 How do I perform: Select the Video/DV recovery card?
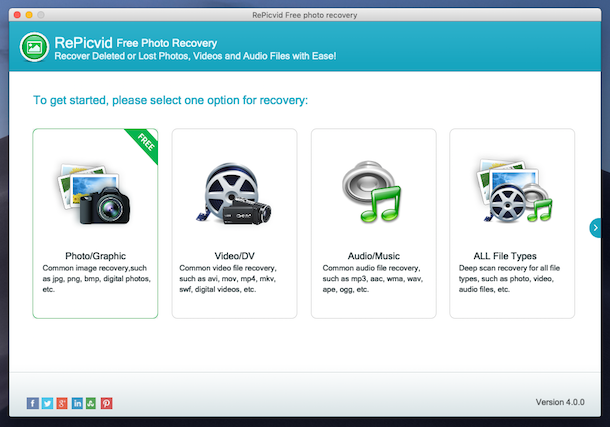[x=234, y=224]
